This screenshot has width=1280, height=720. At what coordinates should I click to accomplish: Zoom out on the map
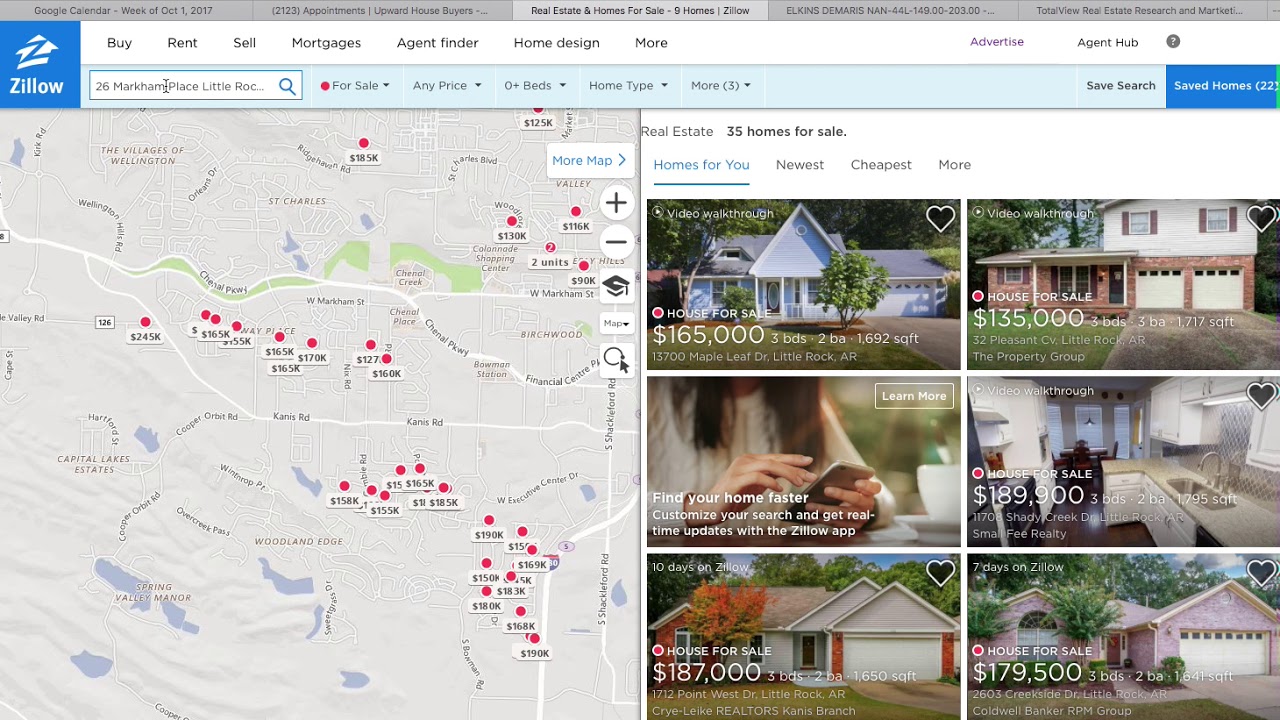616,242
